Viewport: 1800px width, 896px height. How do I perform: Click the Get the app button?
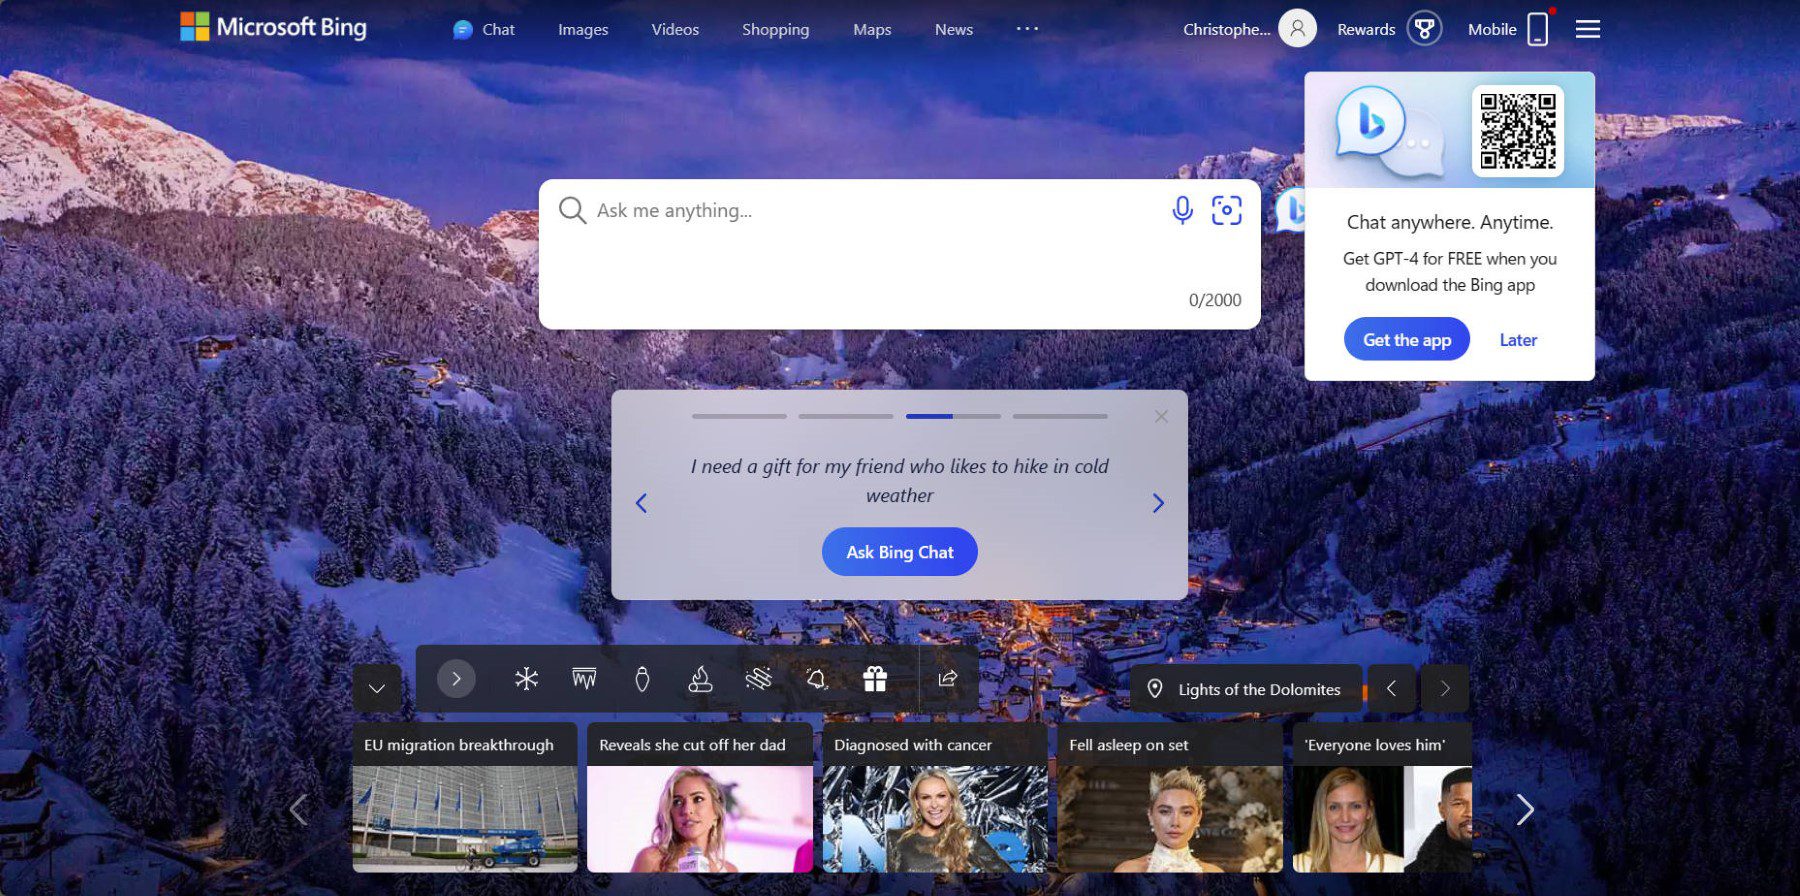[1406, 340]
